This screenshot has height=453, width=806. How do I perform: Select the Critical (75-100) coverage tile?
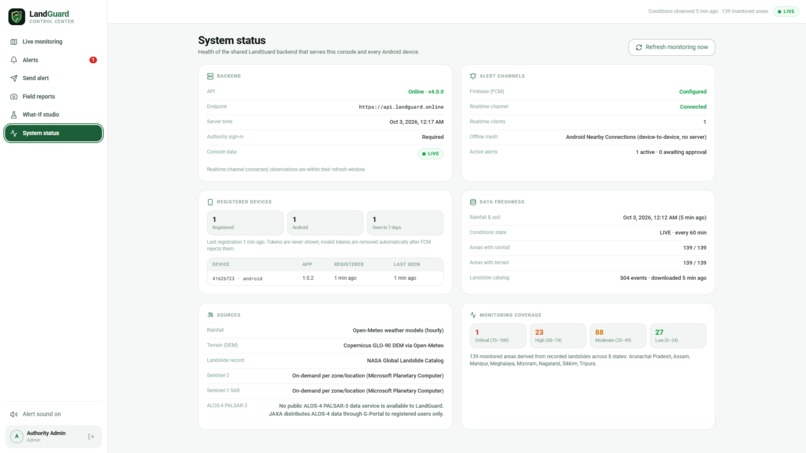coord(498,336)
